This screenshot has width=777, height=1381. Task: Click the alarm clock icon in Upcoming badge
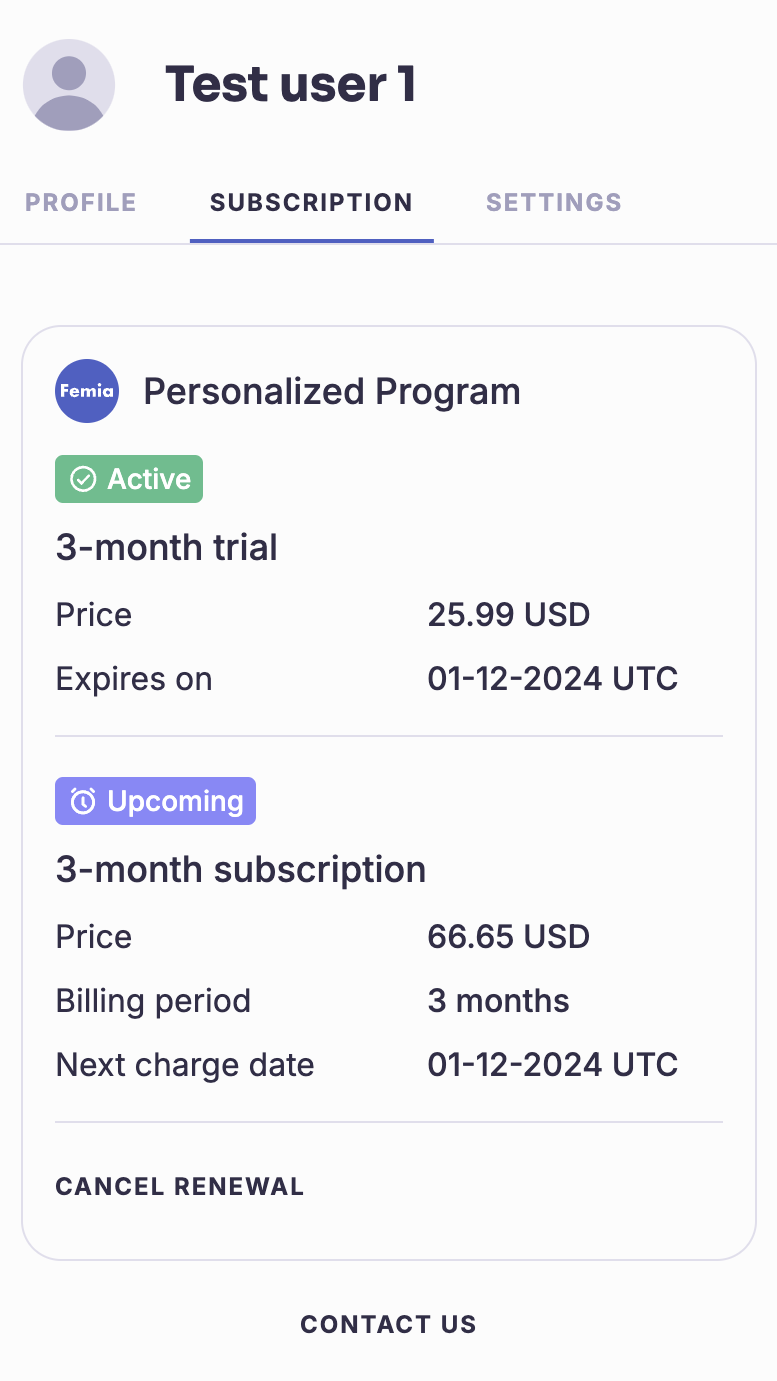[x=83, y=802]
